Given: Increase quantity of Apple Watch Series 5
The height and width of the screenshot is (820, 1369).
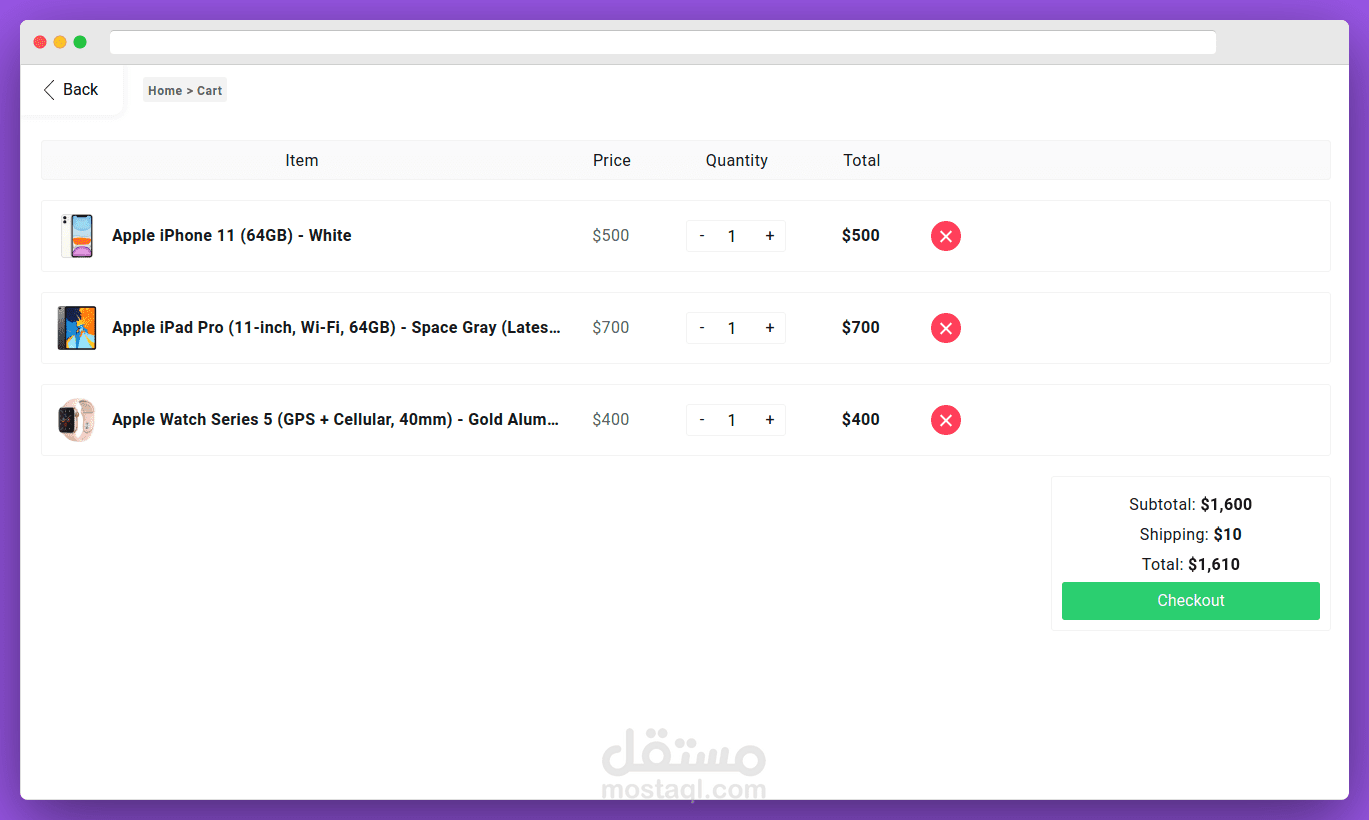Looking at the screenshot, I should 770,420.
